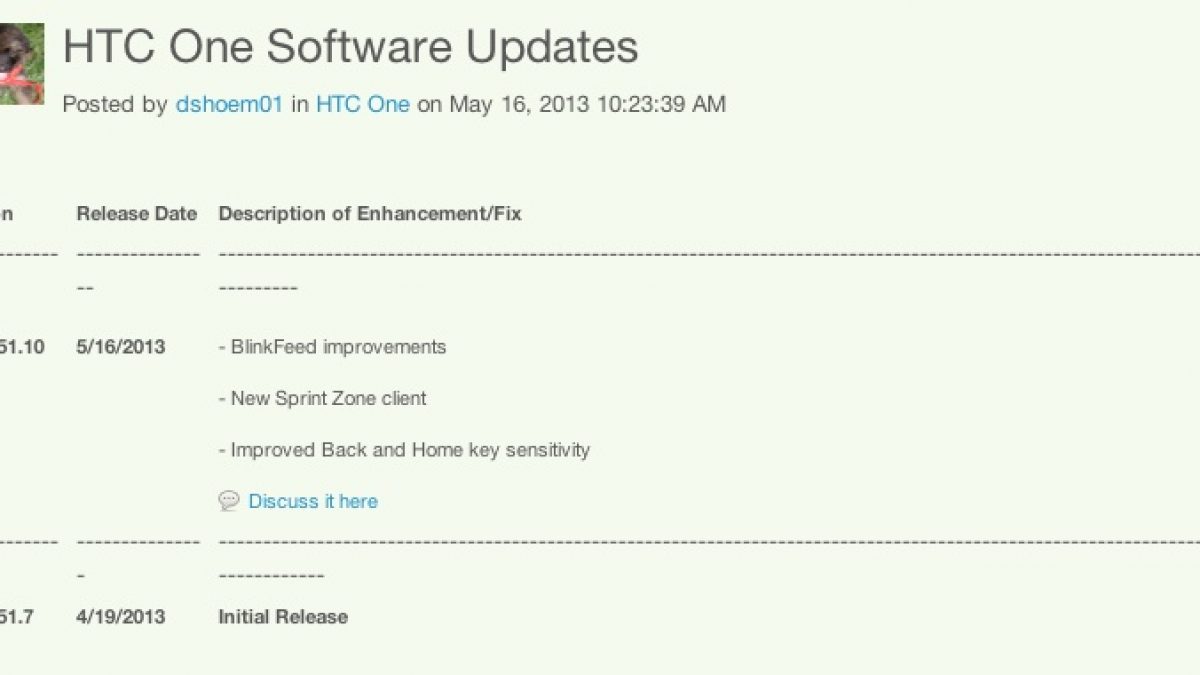
Task: Click the cut-off Version column header
Action: pyautogui.click(x=6, y=213)
